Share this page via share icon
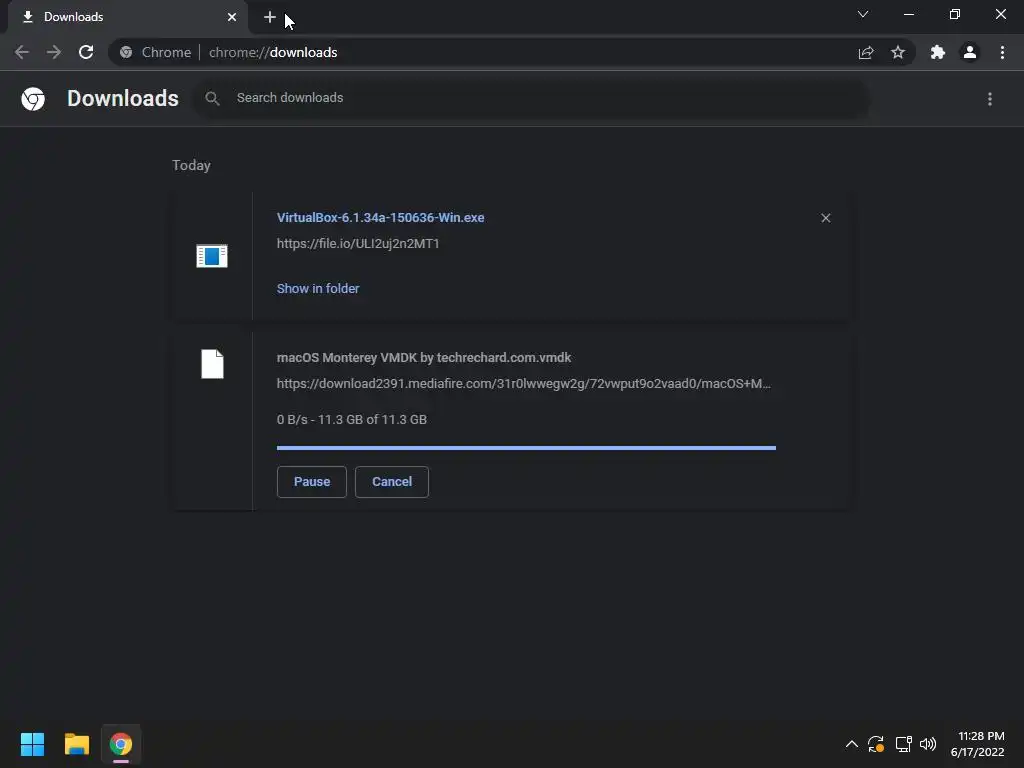1024x768 pixels. pyautogui.click(x=866, y=52)
